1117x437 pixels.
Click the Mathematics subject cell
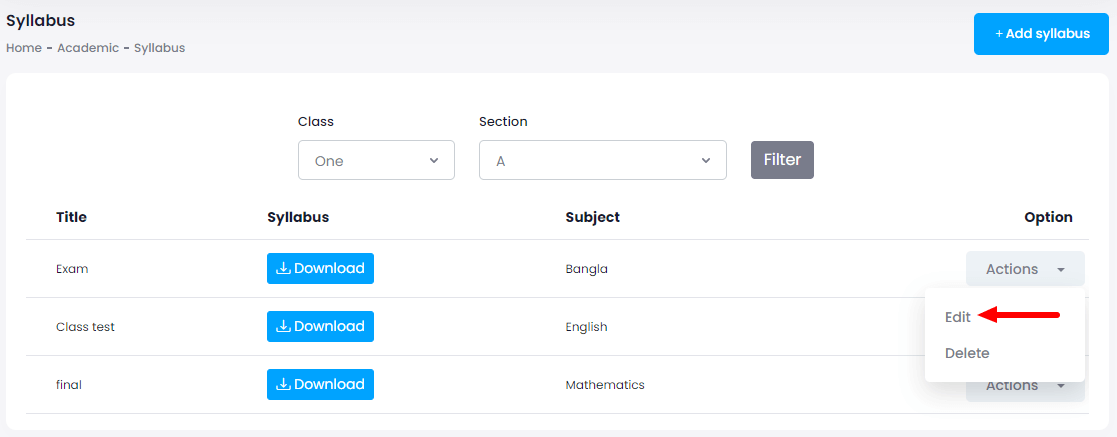(x=604, y=385)
